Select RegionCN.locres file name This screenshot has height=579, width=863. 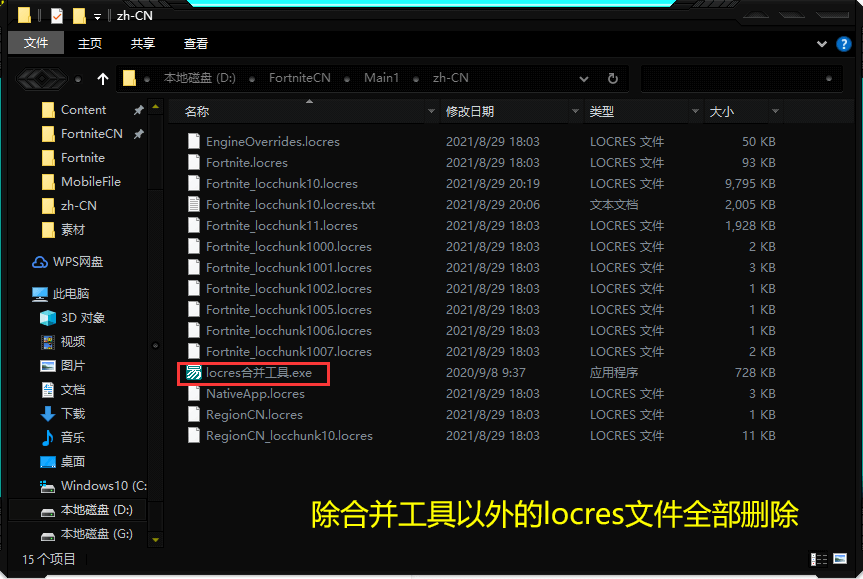tap(254, 414)
